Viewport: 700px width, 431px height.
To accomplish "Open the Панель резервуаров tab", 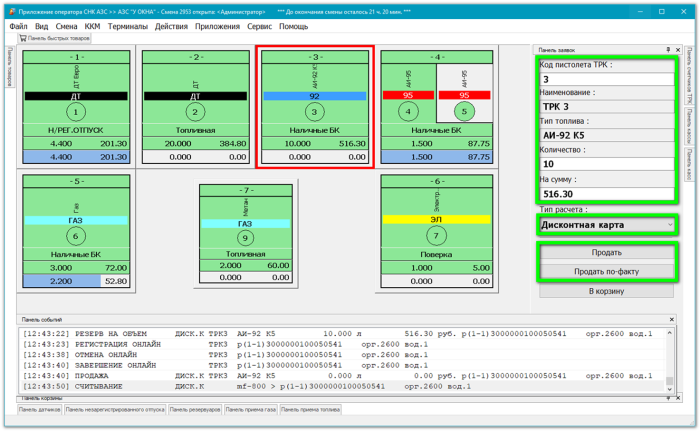I will pos(195,410).
